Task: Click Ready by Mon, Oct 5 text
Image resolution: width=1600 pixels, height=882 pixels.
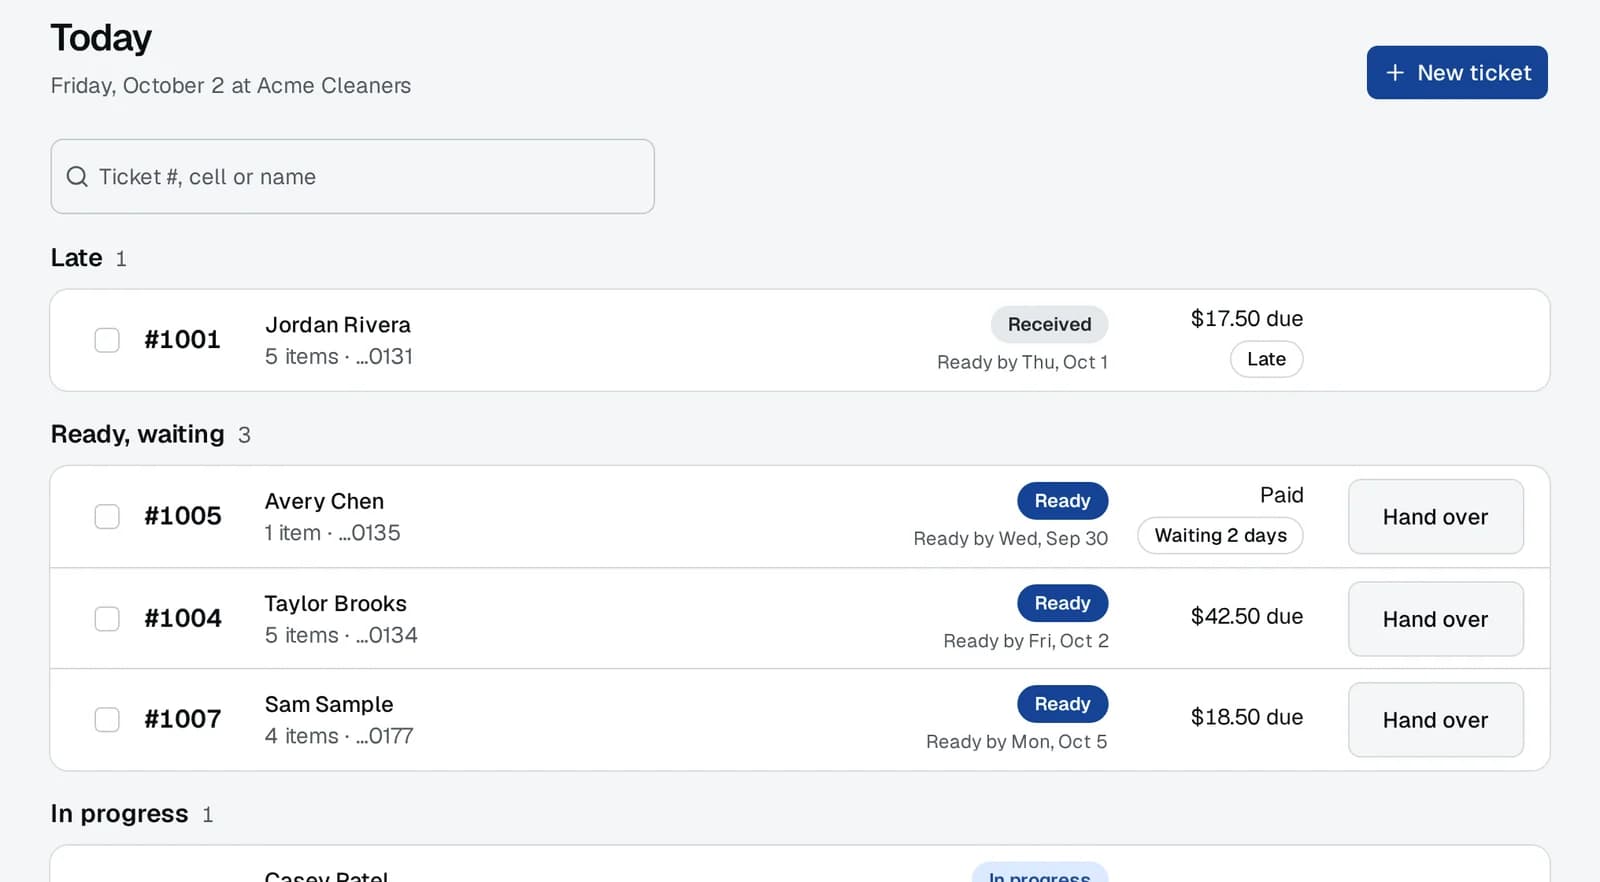Action: coord(1017,742)
